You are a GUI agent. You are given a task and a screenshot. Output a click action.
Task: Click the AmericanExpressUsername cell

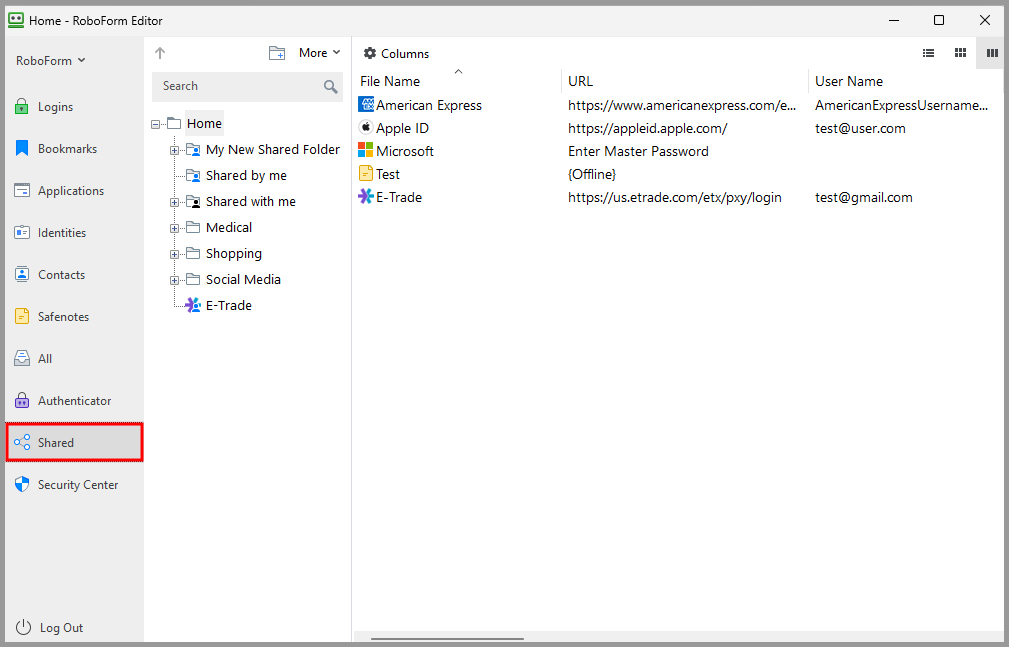902,106
